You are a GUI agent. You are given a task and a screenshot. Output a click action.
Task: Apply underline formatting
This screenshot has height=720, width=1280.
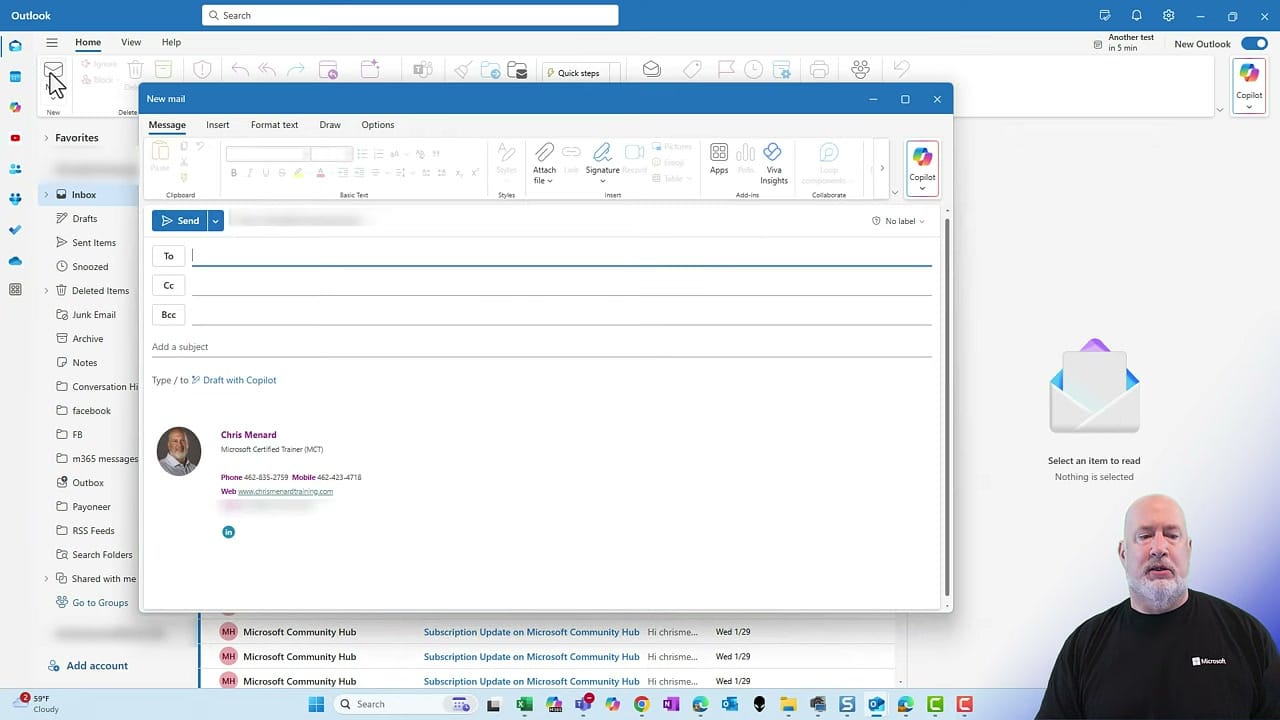265,173
